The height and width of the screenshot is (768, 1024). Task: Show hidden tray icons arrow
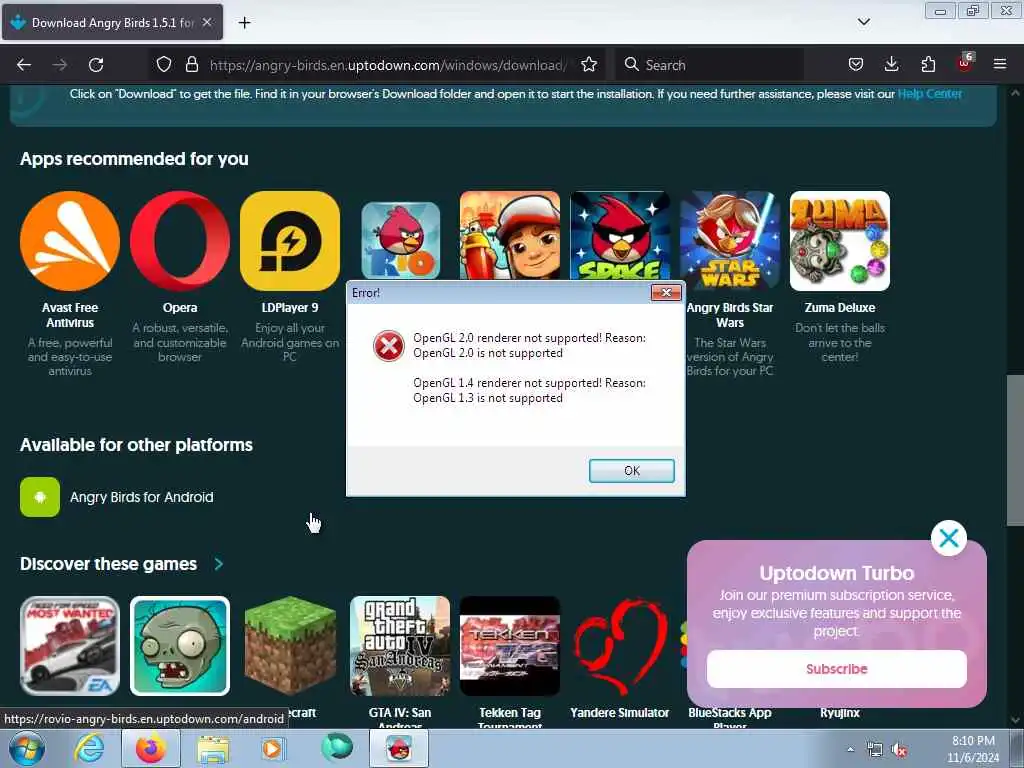[x=850, y=750]
